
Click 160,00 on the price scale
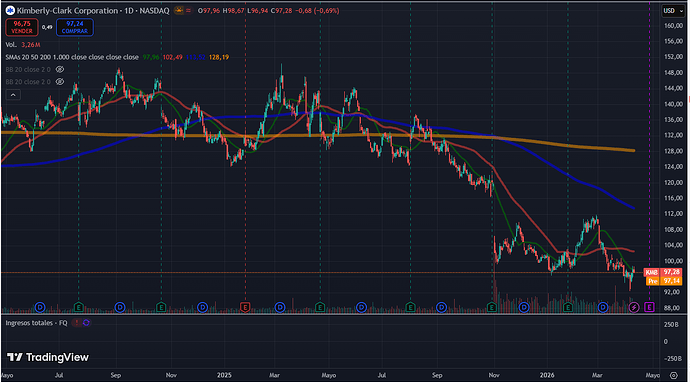click(x=673, y=26)
